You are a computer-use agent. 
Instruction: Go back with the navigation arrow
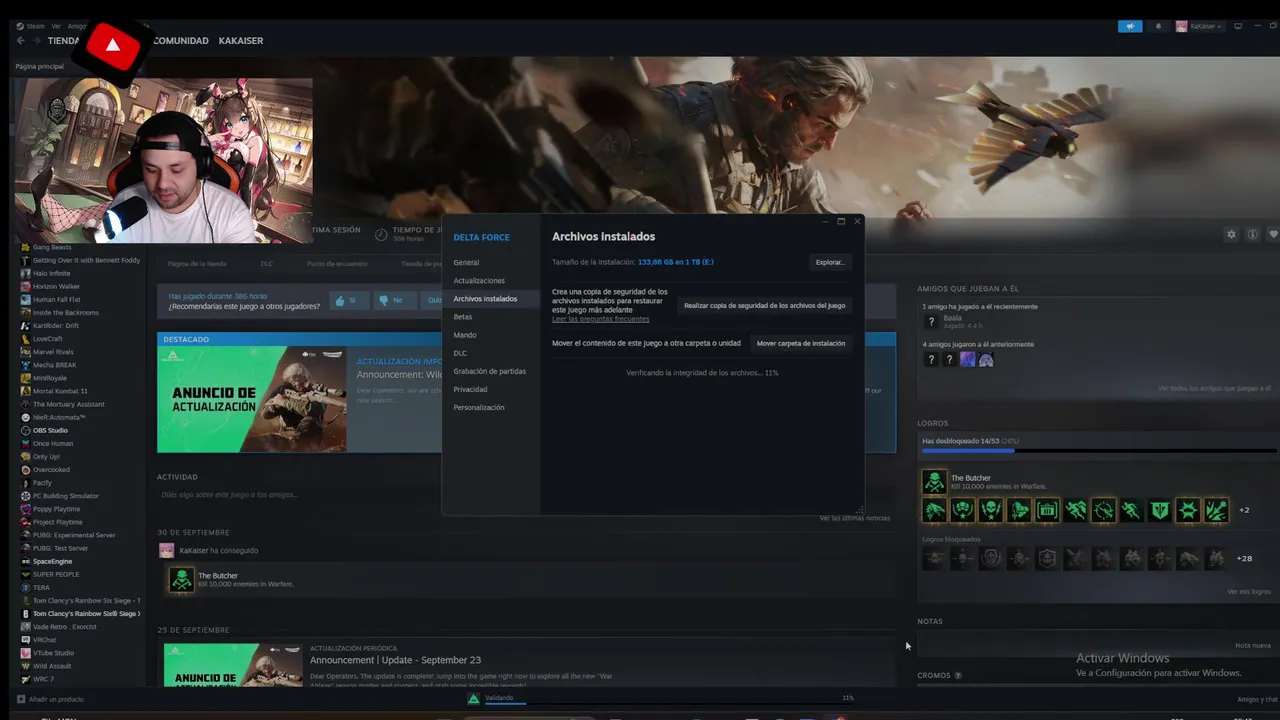20,41
